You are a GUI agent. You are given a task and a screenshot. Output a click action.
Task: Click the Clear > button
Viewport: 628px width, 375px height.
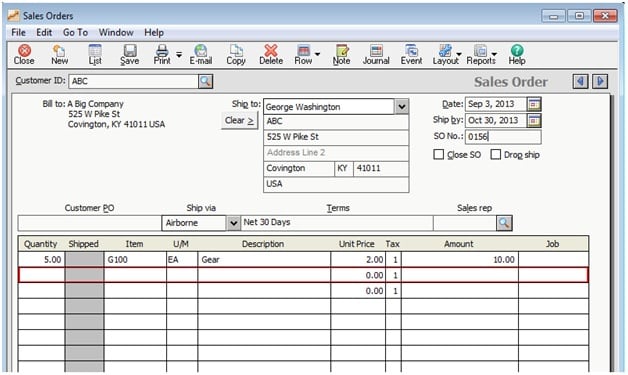pyautogui.click(x=240, y=120)
